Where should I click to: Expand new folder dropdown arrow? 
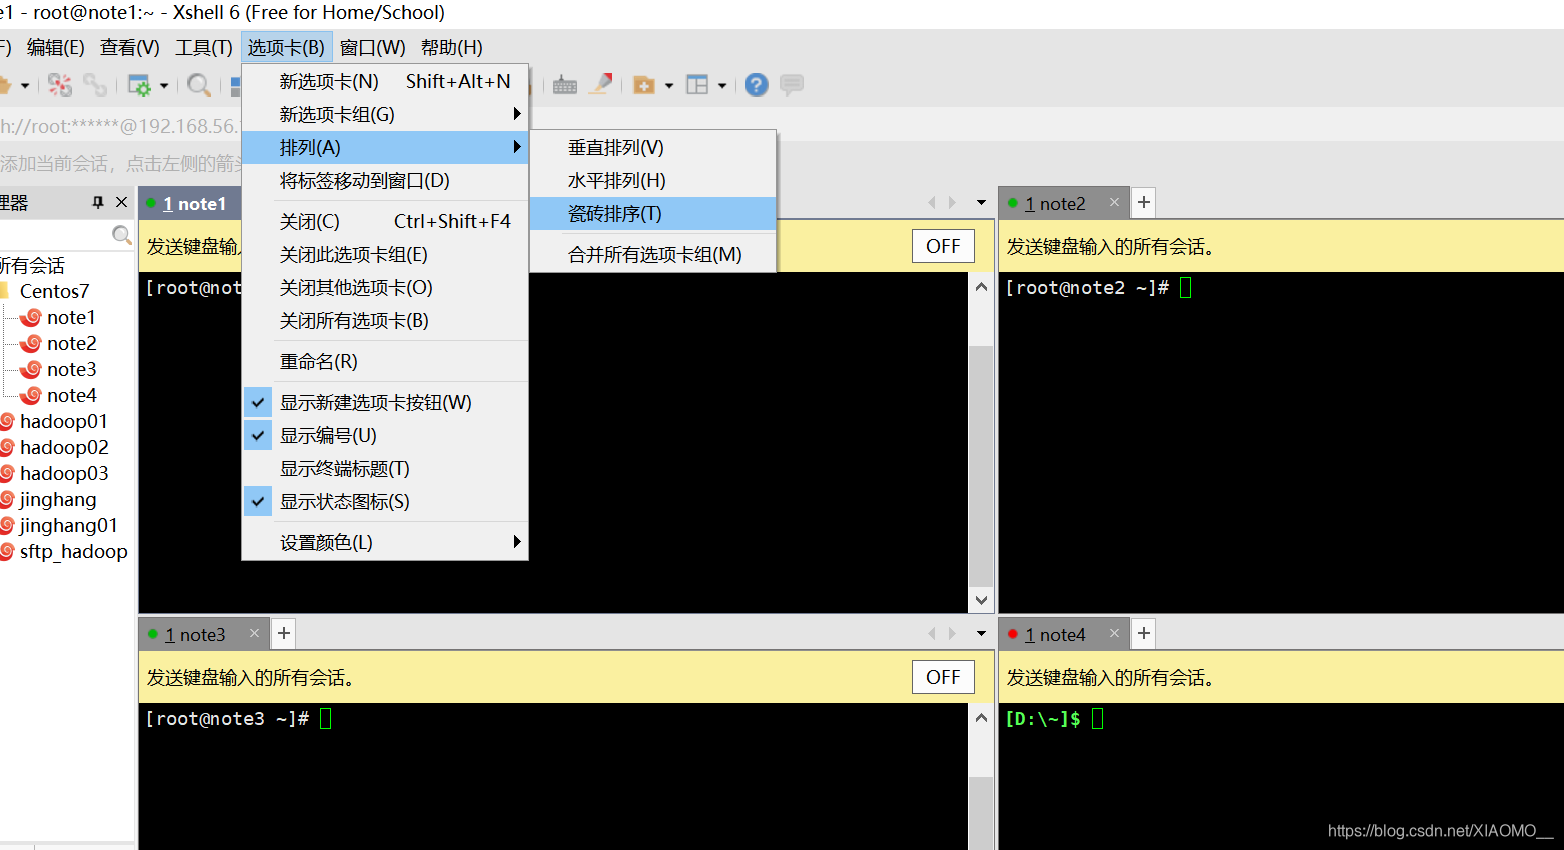coord(669,86)
